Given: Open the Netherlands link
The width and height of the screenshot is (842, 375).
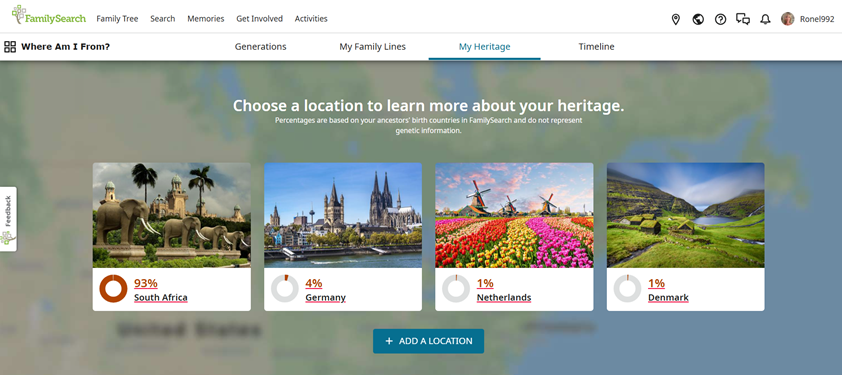Looking at the screenshot, I should (x=504, y=297).
